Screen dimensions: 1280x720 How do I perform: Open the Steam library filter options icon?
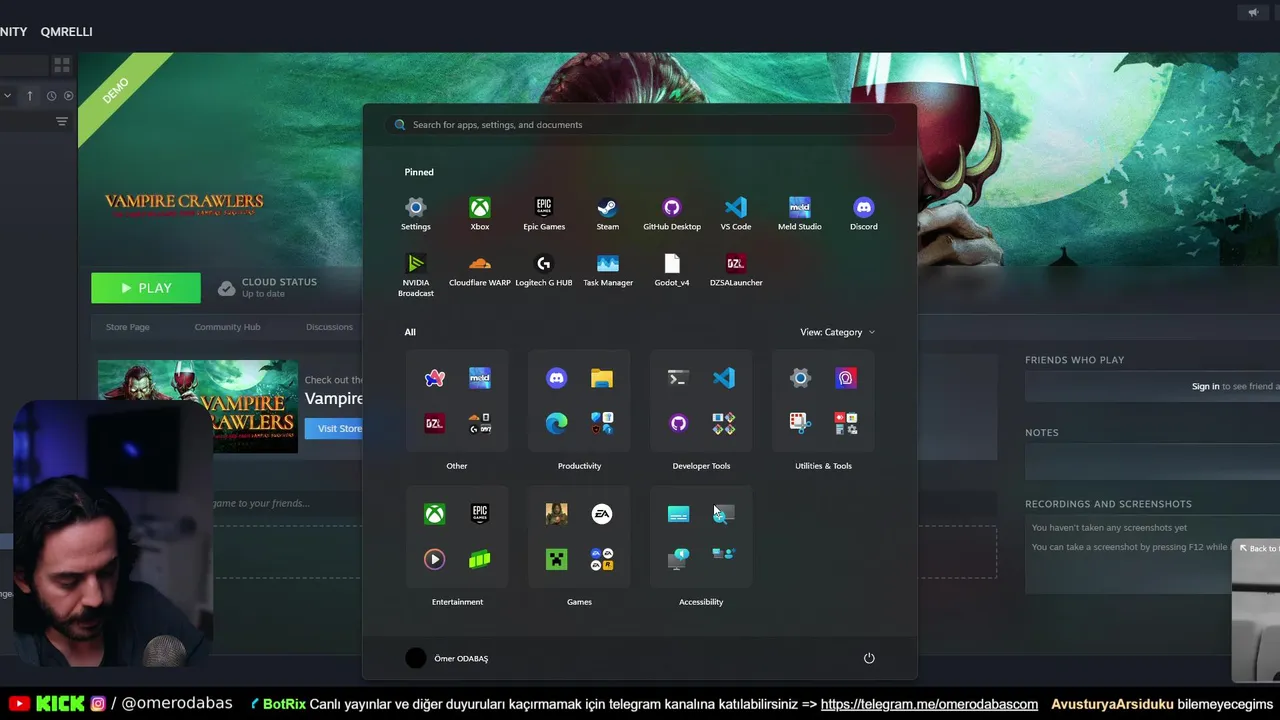[x=62, y=122]
